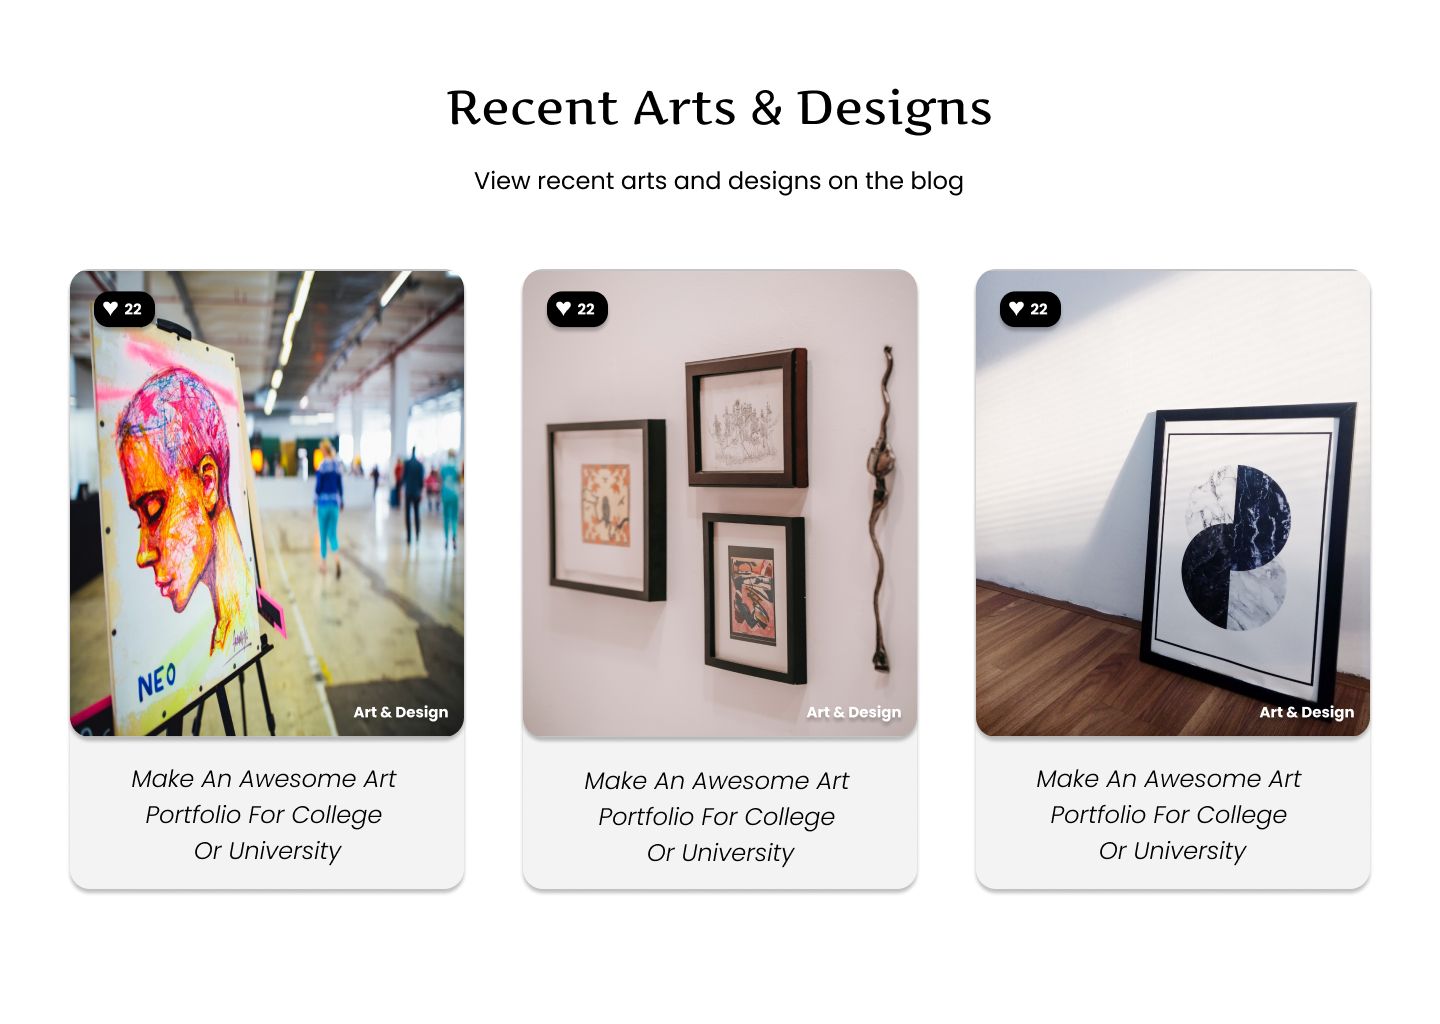Screen dimensions: 1440x1024
Task: Open the third card's portfolio article title
Action: pyautogui.click(x=1170, y=815)
